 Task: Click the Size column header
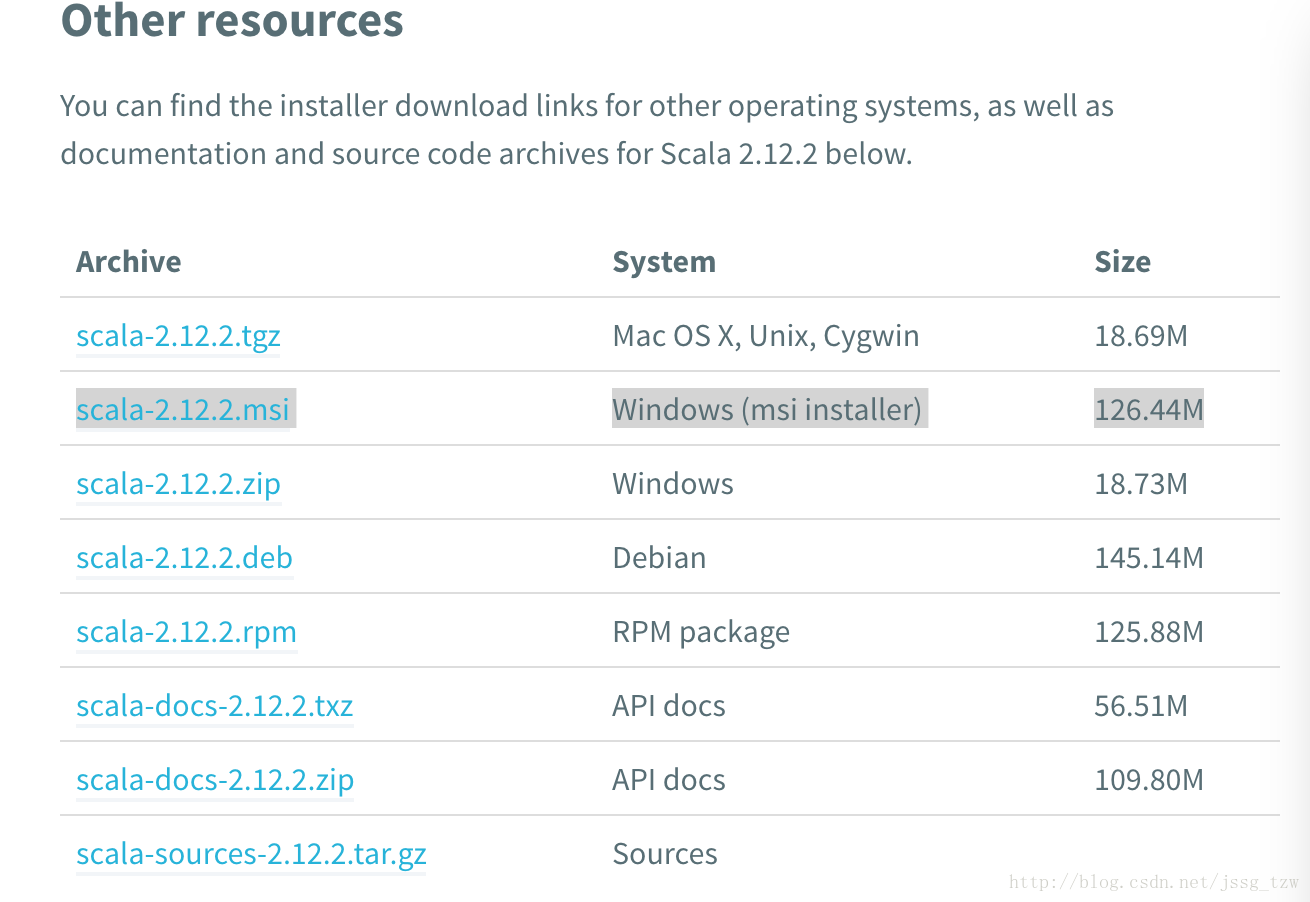(x=1122, y=262)
